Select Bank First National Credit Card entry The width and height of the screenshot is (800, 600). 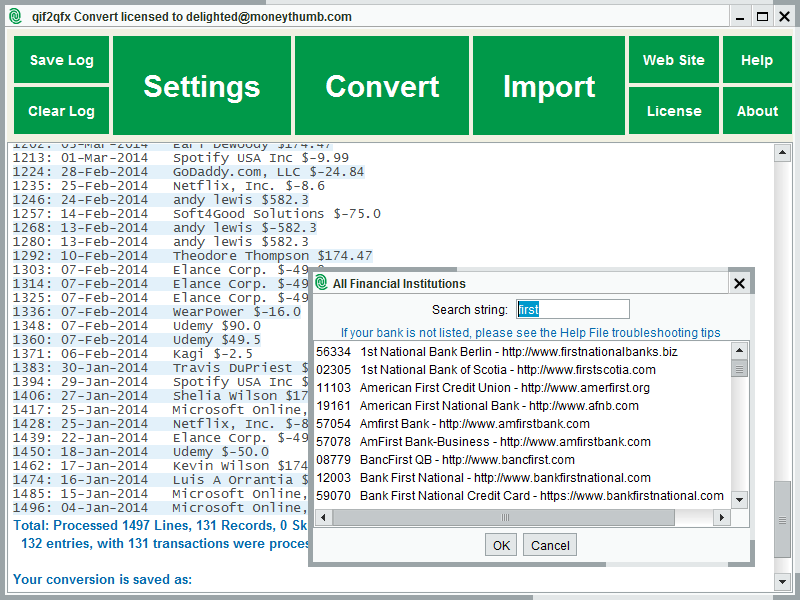(x=520, y=495)
